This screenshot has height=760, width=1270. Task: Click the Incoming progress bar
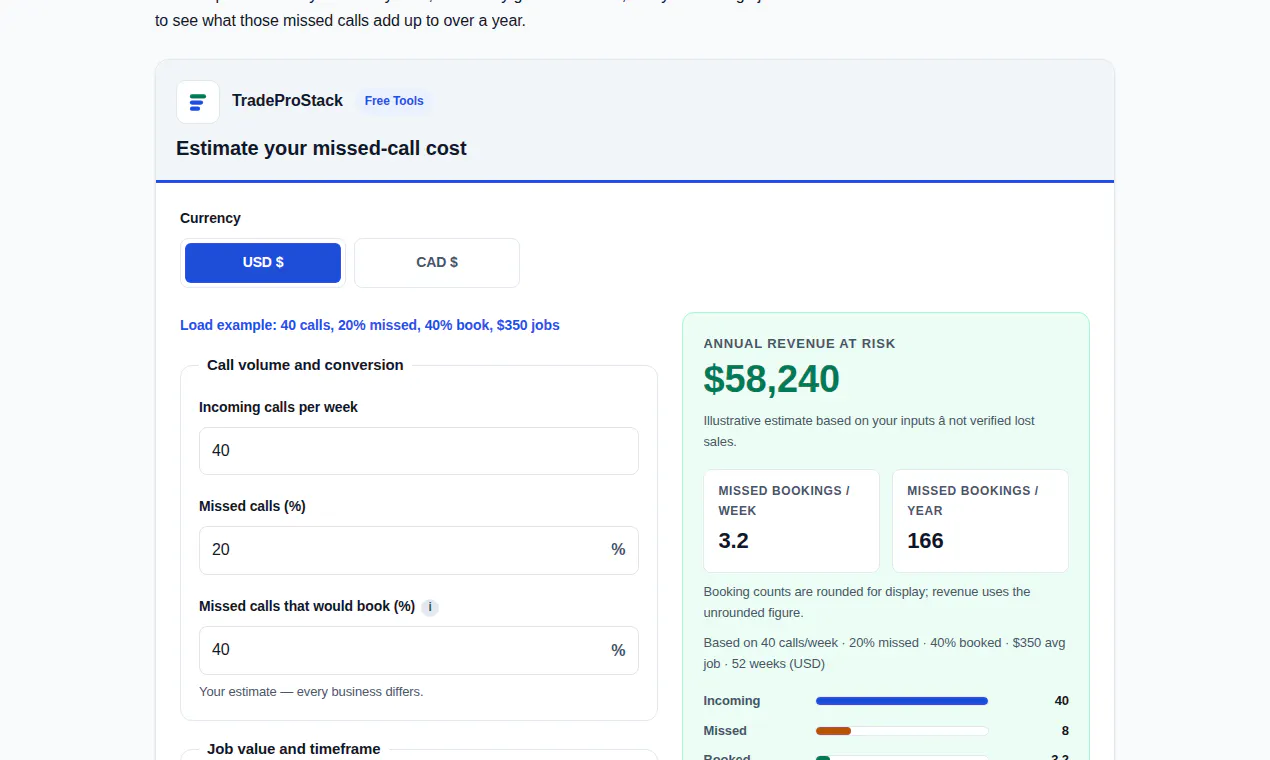[x=902, y=701]
